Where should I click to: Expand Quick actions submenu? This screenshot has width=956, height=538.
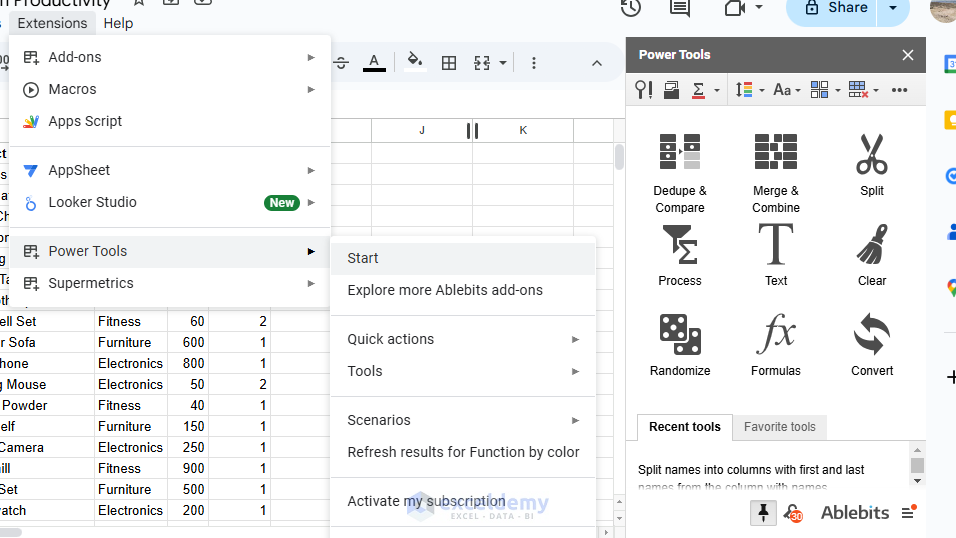tap(463, 339)
